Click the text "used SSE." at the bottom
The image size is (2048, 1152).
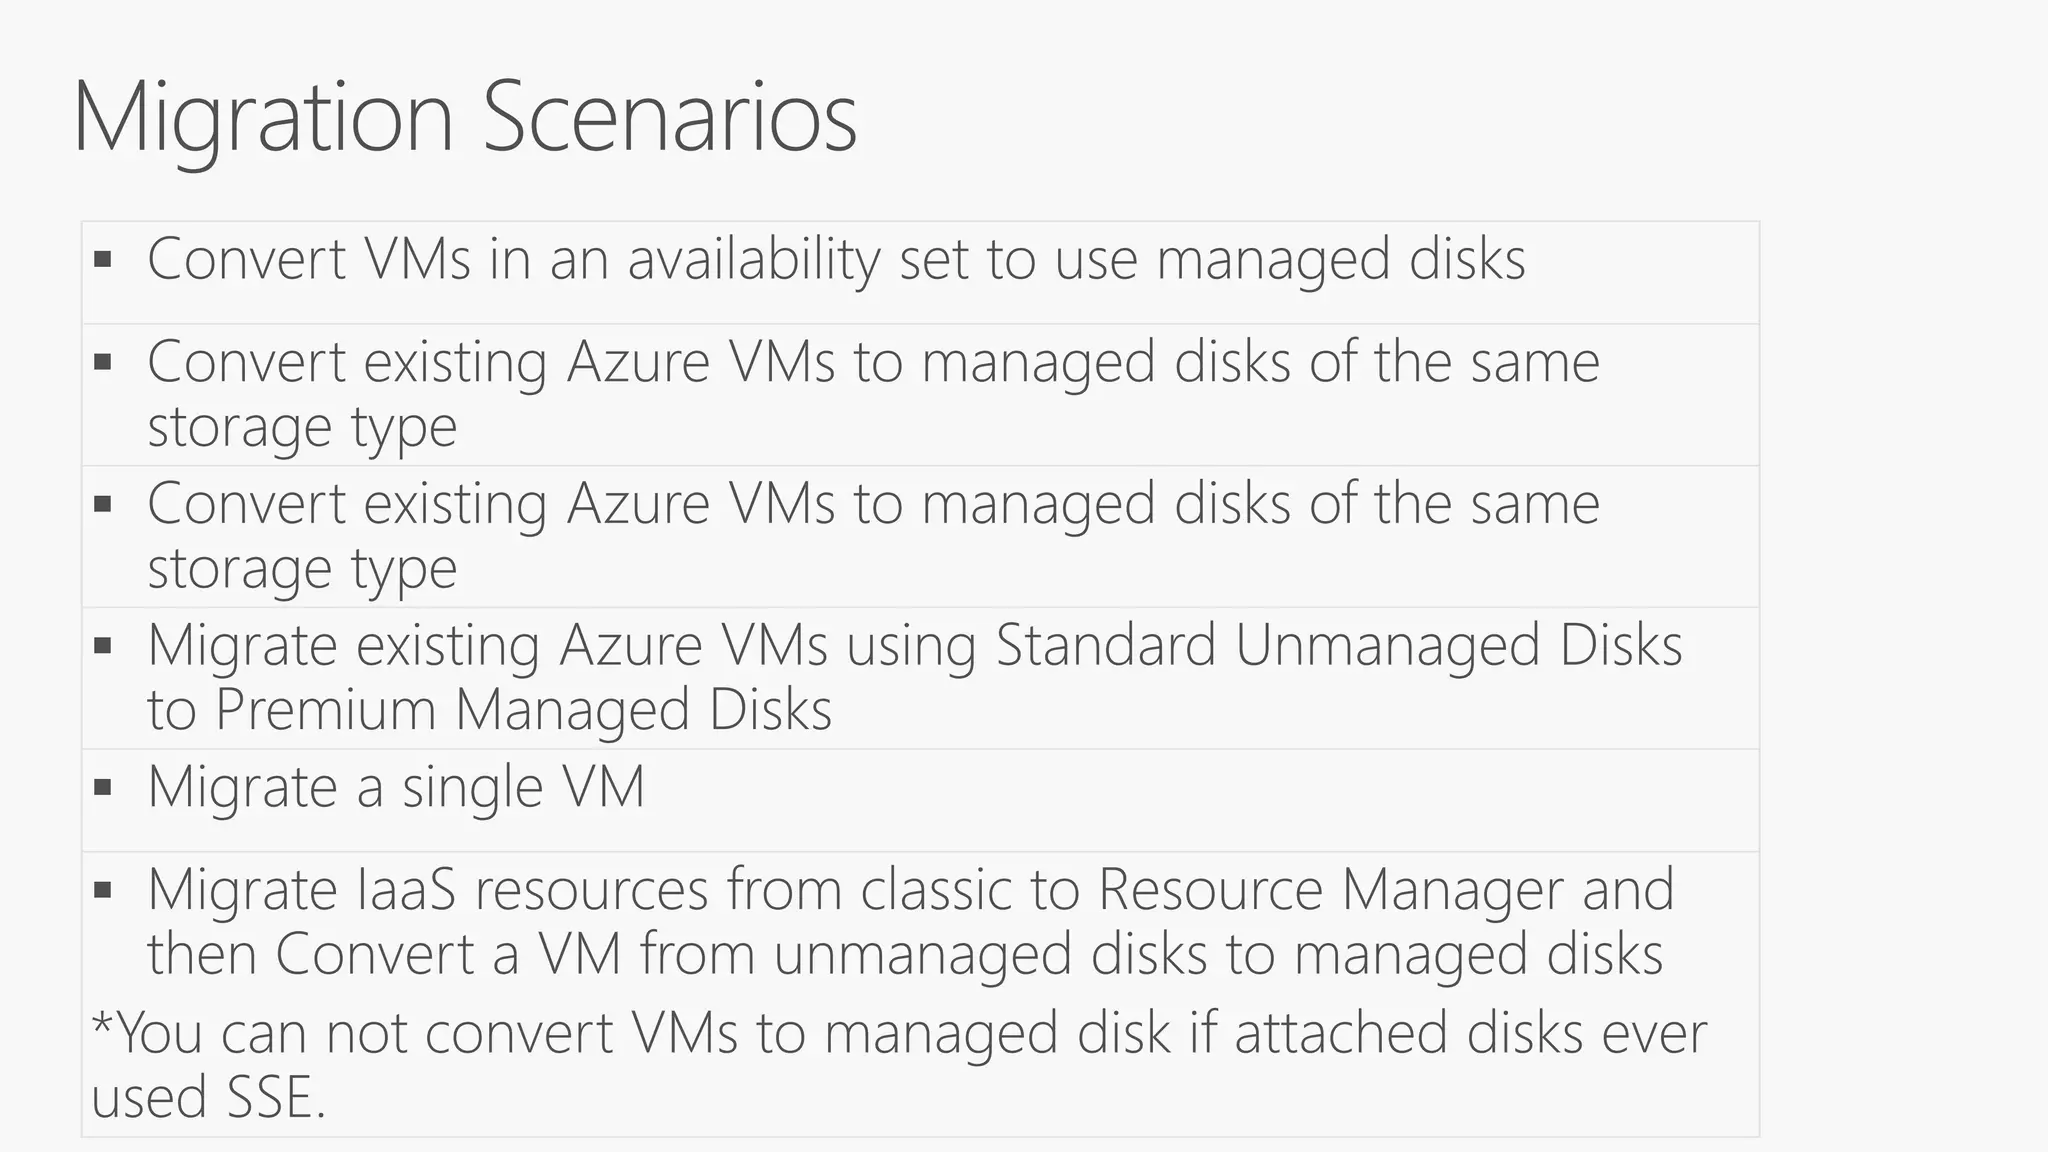[x=209, y=1097]
